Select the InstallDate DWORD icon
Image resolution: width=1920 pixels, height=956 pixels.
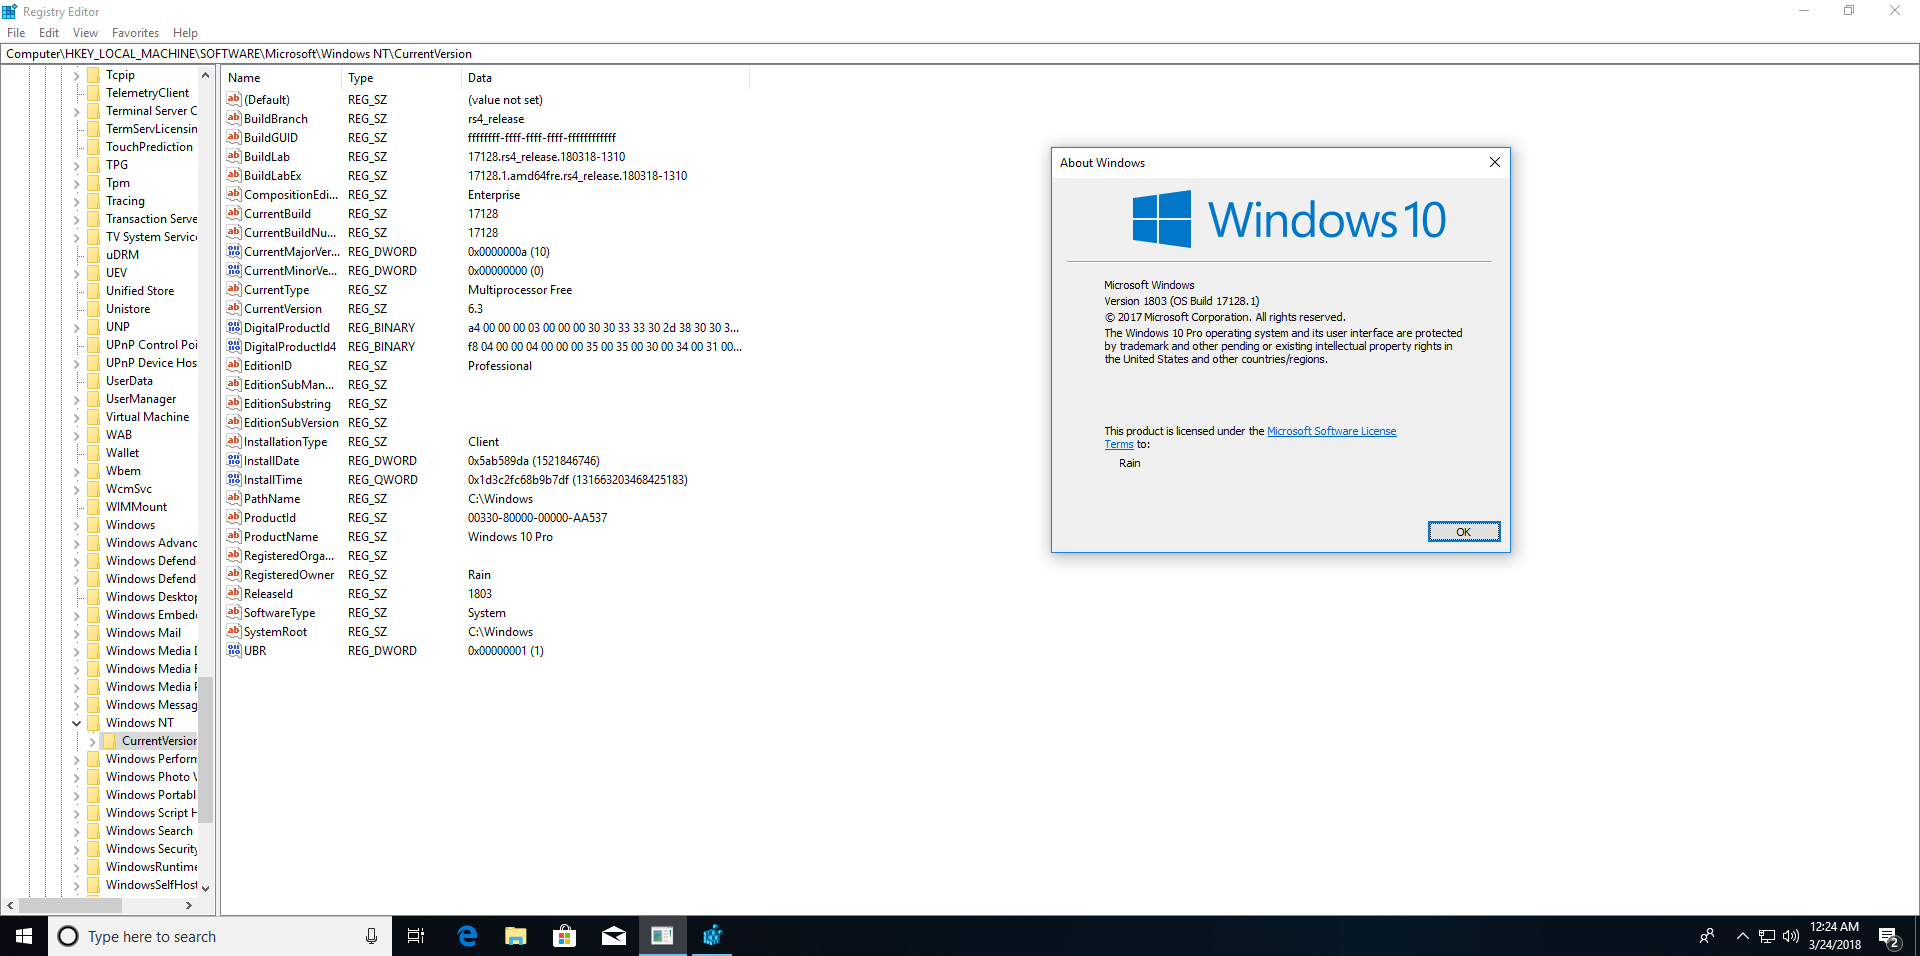234,460
